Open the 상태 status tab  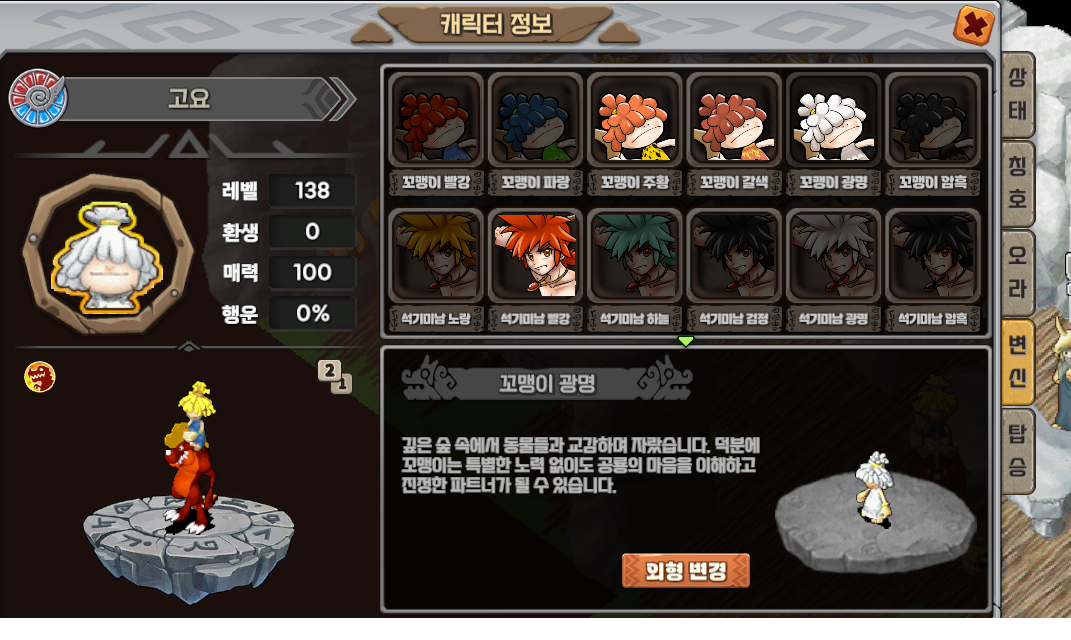[x=1018, y=94]
